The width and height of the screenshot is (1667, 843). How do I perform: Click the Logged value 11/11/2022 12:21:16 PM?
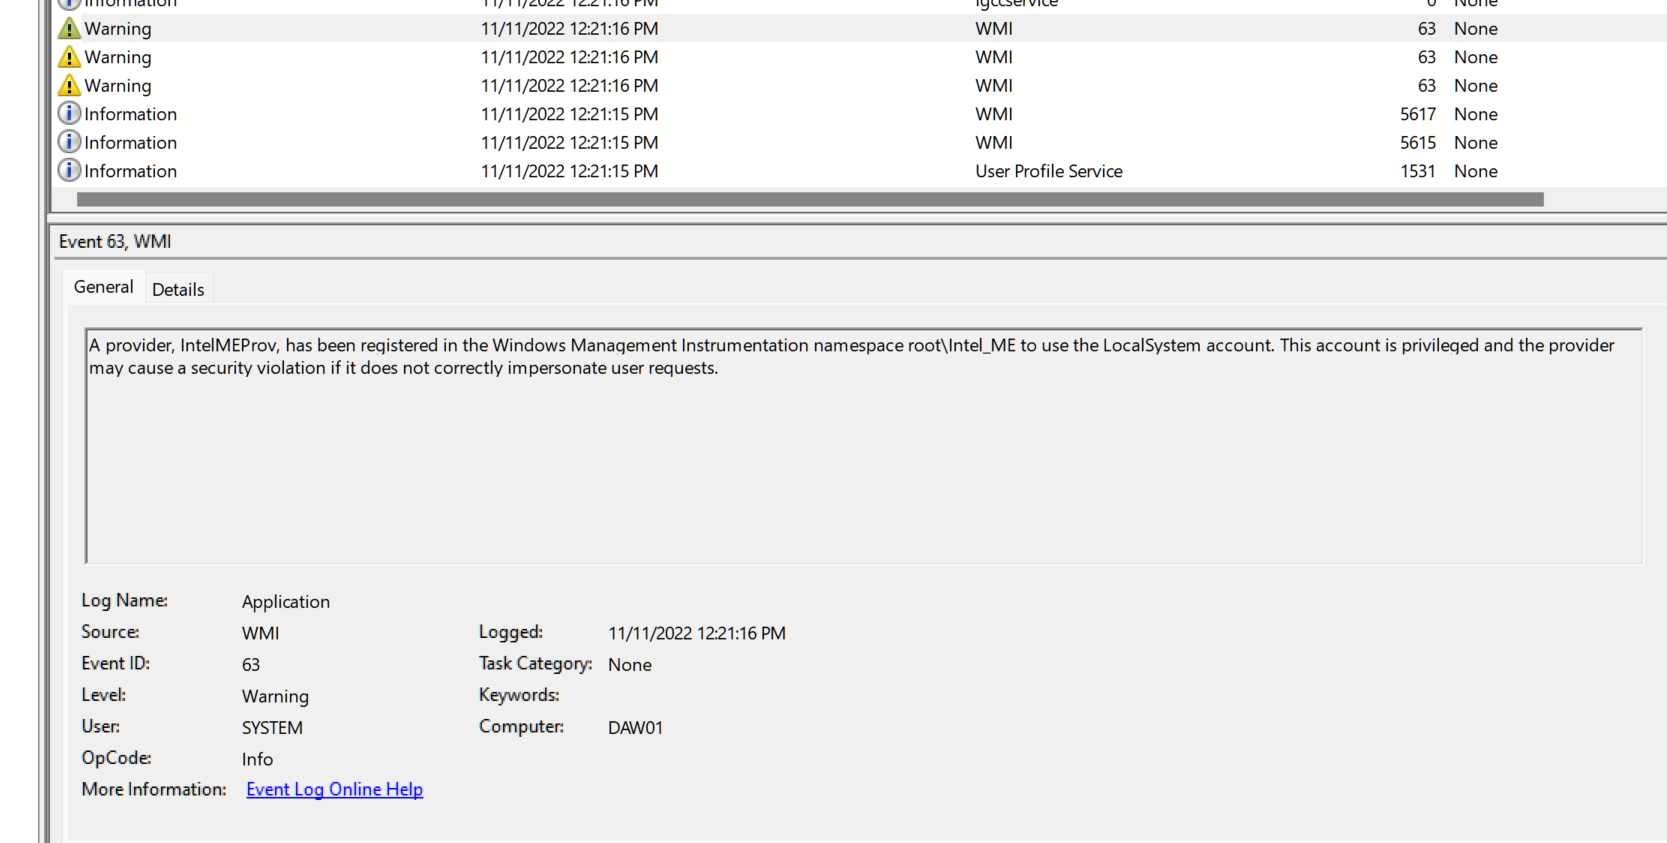tap(697, 633)
